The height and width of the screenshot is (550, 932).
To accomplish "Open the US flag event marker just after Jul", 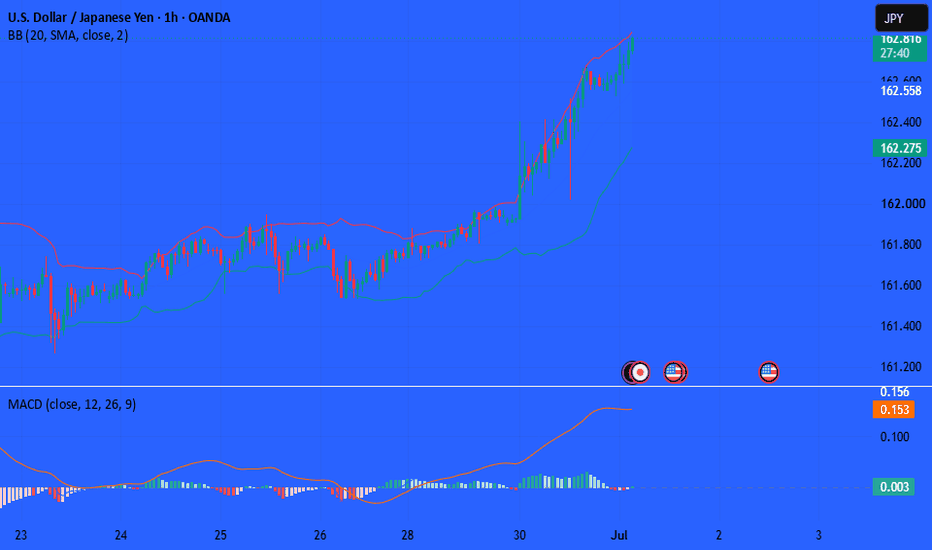I will click(673, 372).
